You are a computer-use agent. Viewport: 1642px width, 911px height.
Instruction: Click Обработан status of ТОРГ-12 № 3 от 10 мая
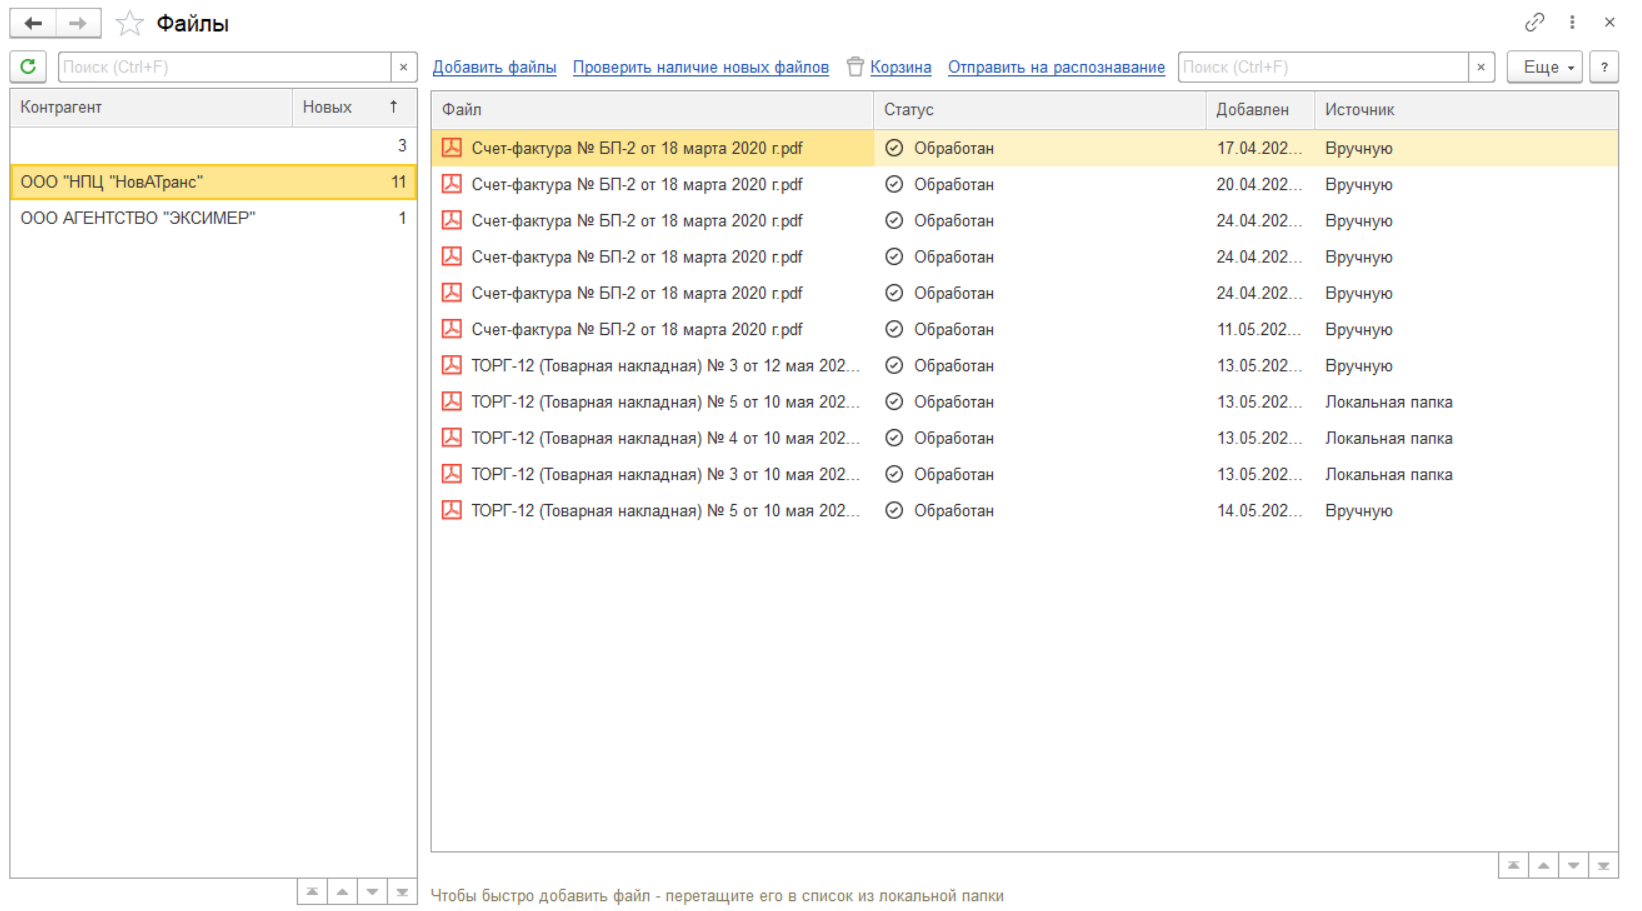pos(954,474)
